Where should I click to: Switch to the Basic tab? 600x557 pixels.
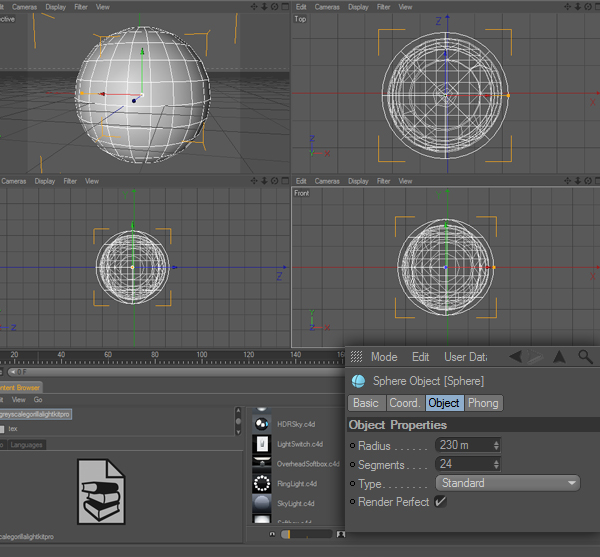tap(366, 403)
